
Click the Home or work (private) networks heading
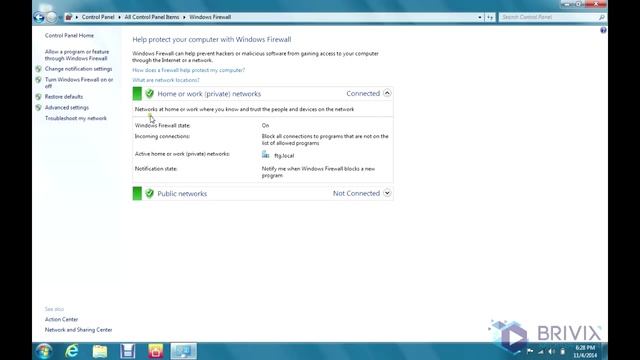coord(209,93)
